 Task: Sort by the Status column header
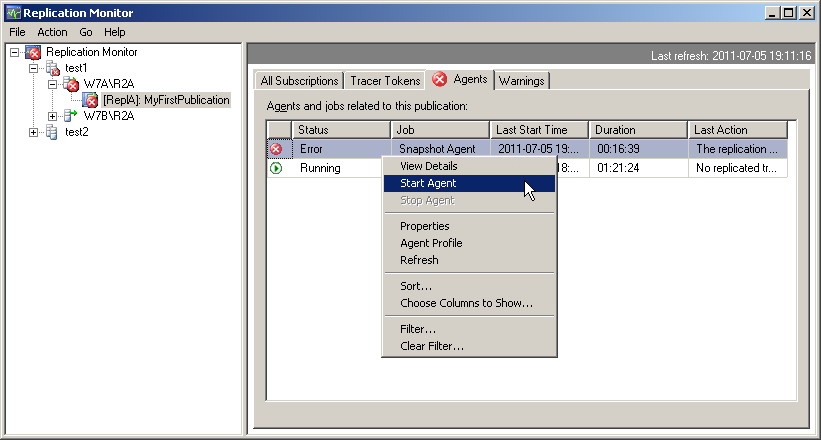click(x=341, y=130)
